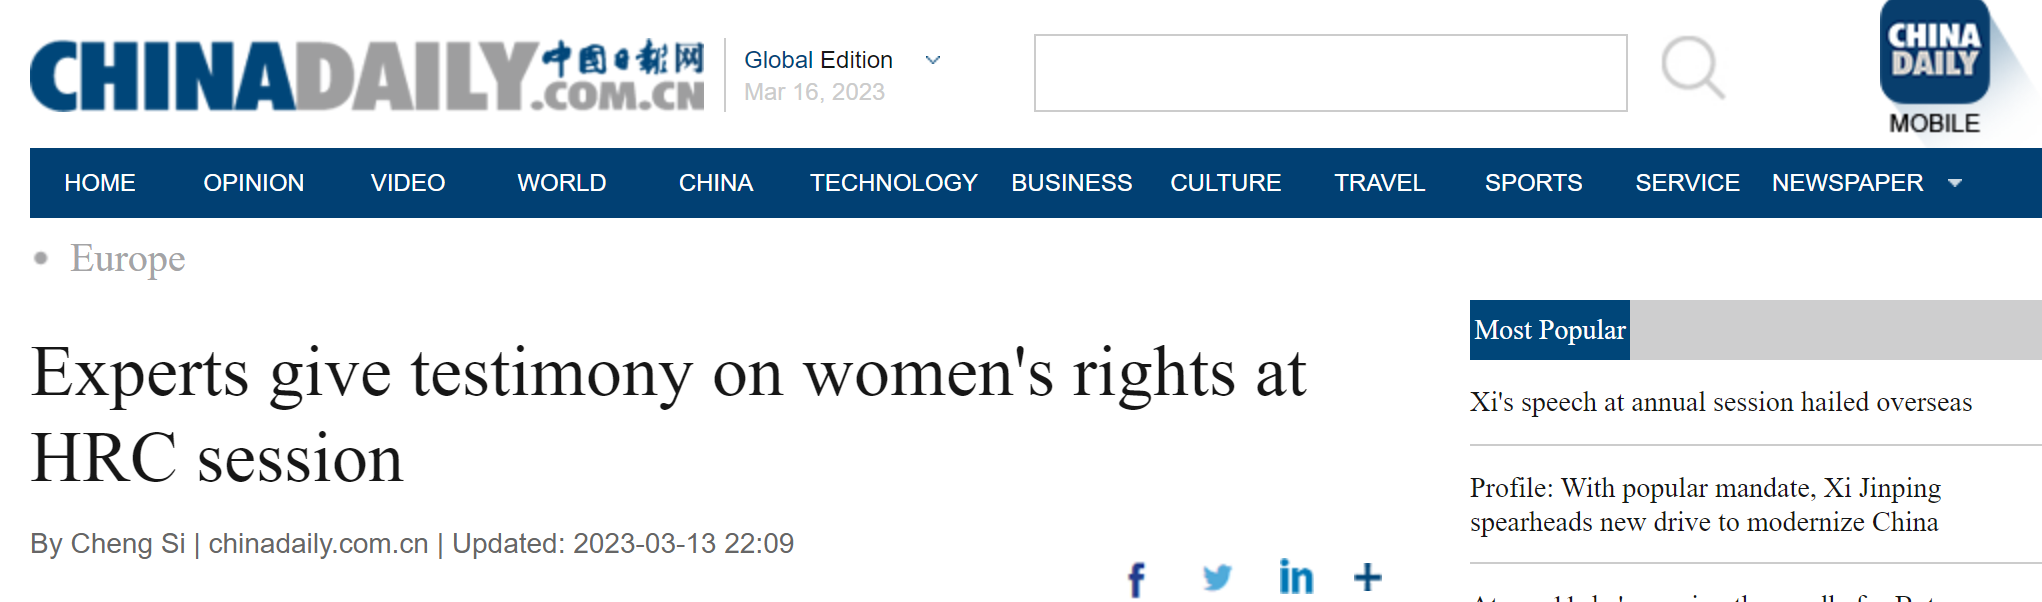Screen dimensions: 2042x602
Task: Go to the Opinion section
Action: [254, 183]
